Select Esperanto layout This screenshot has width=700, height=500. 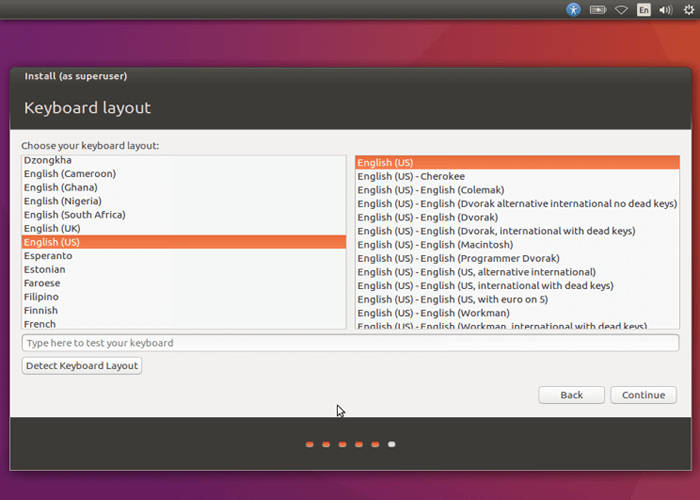coord(183,256)
